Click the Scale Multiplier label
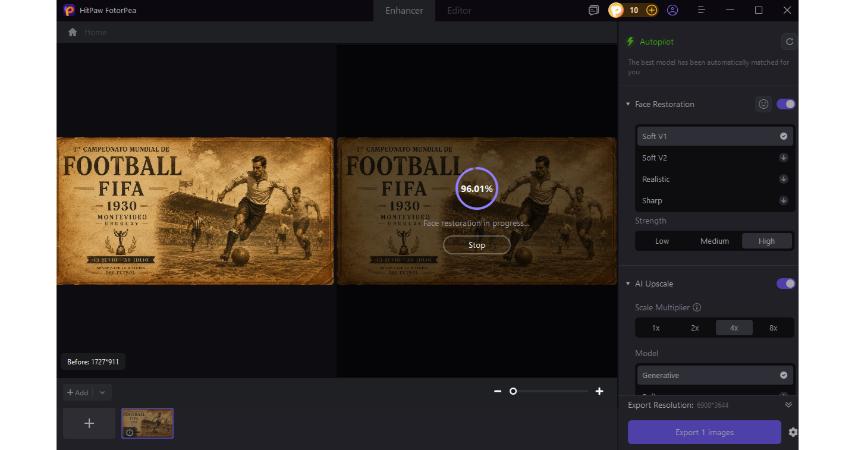This screenshot has height=450, width=855. point(662,308)
